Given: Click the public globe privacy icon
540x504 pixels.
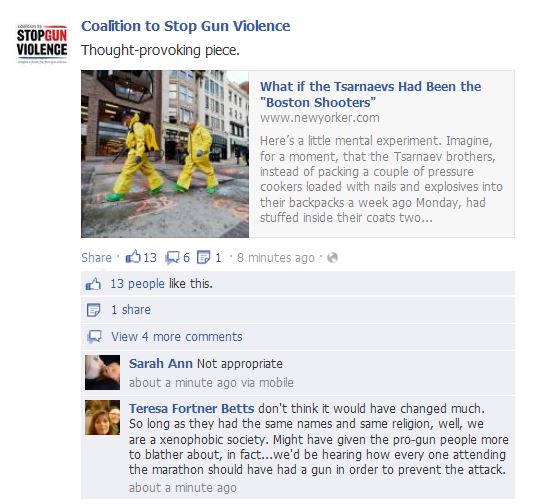Looking at the screenshot, I should click(332, 257).
